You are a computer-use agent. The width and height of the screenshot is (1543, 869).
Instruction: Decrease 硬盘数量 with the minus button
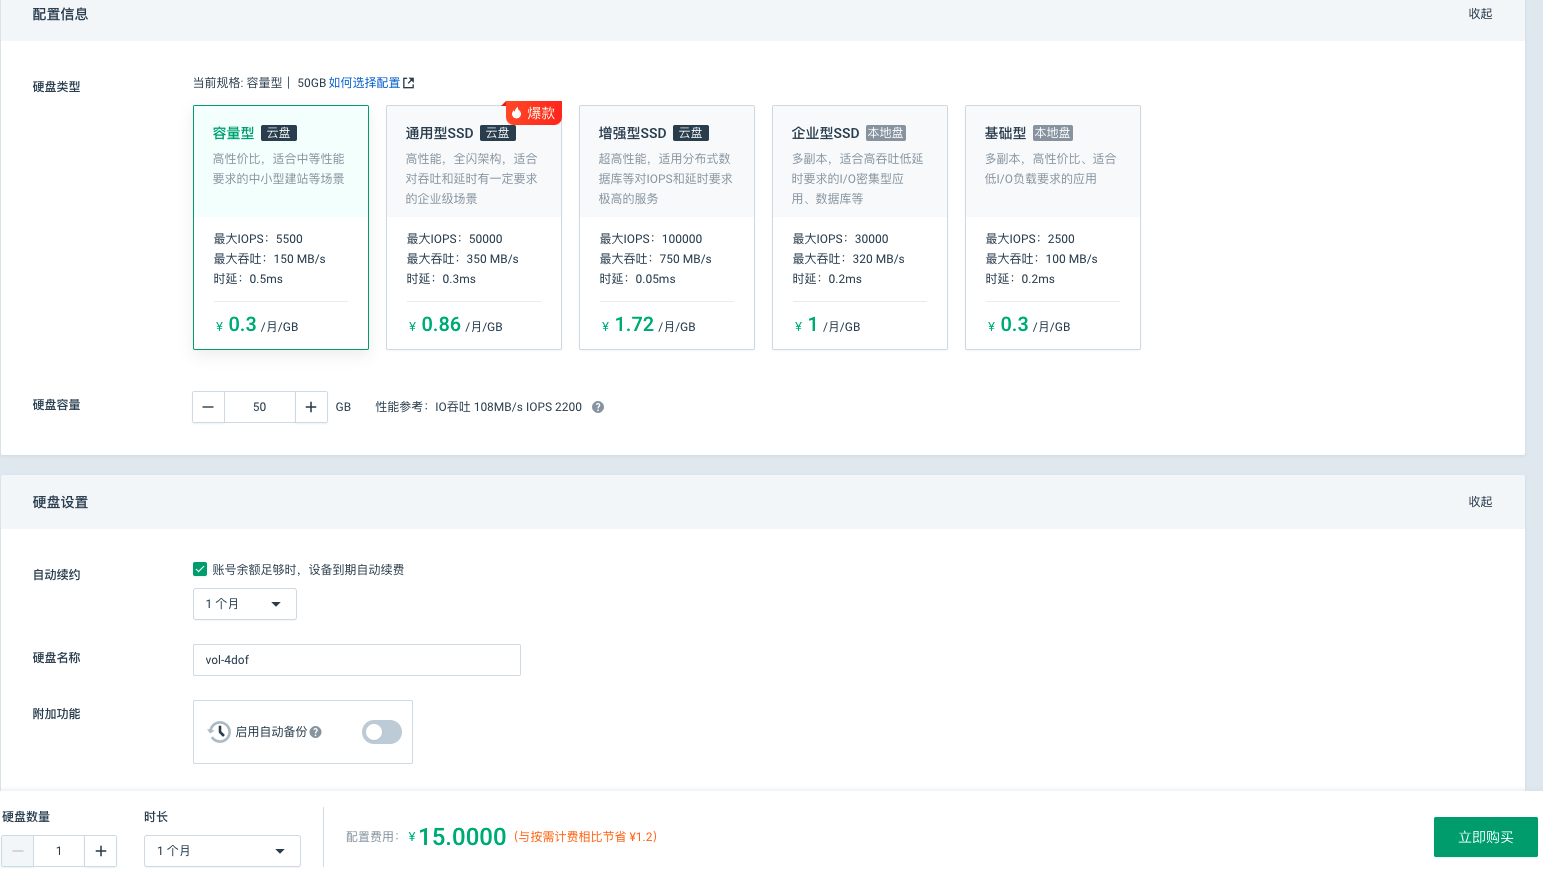pos(17,851)
